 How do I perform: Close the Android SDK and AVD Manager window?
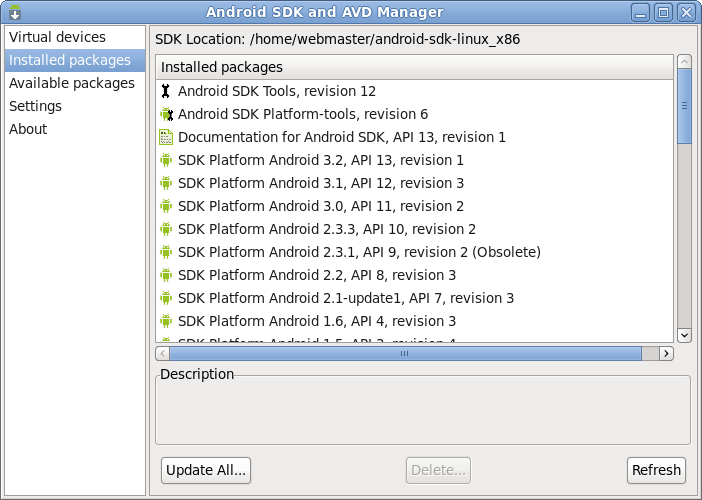[686, 12]
